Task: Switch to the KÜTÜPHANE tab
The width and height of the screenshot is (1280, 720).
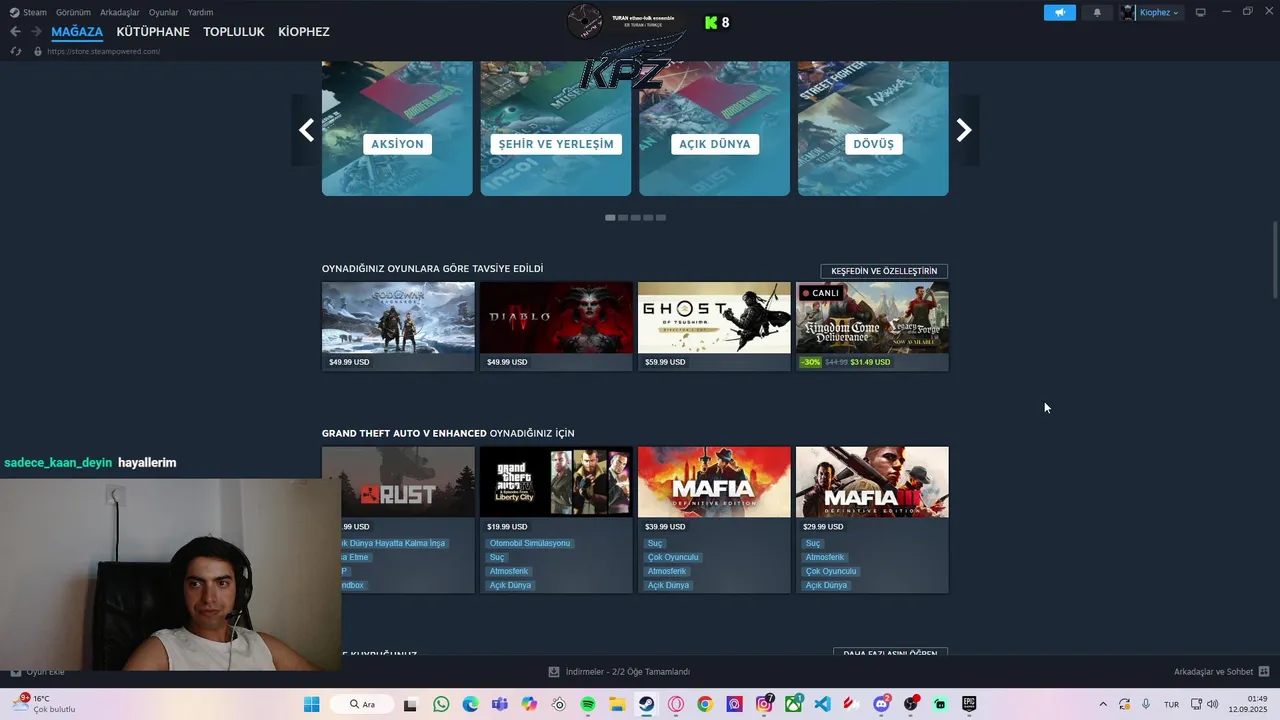Action: (153, 32)
